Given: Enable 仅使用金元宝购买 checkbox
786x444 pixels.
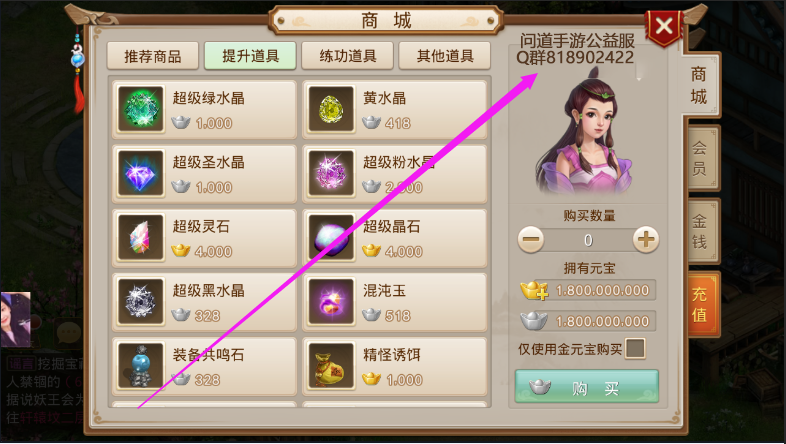Looking at the screenshot, I should click(635, 349).
